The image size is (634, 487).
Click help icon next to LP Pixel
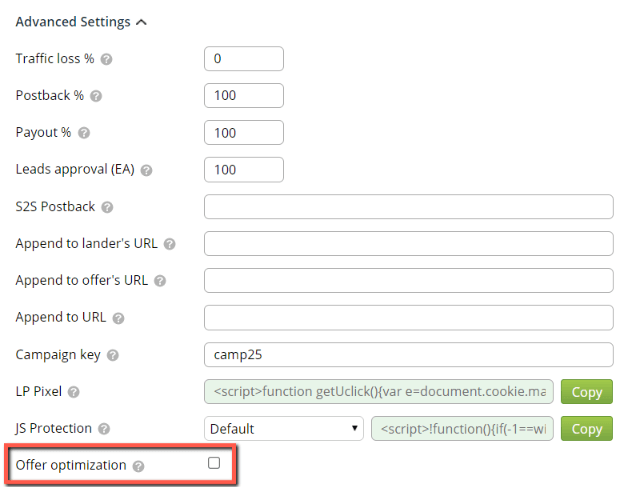pyautogui.click(x=74, y=392)
